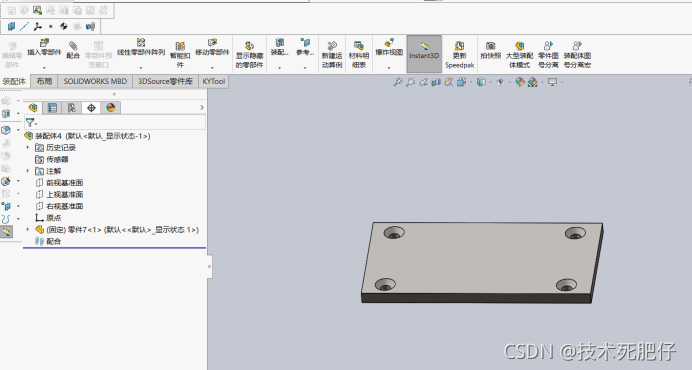The height and width of the screenshot is (370, 692).
Task: Click the 移动零部件 Move Component icon
Action: tap(212, 43)
